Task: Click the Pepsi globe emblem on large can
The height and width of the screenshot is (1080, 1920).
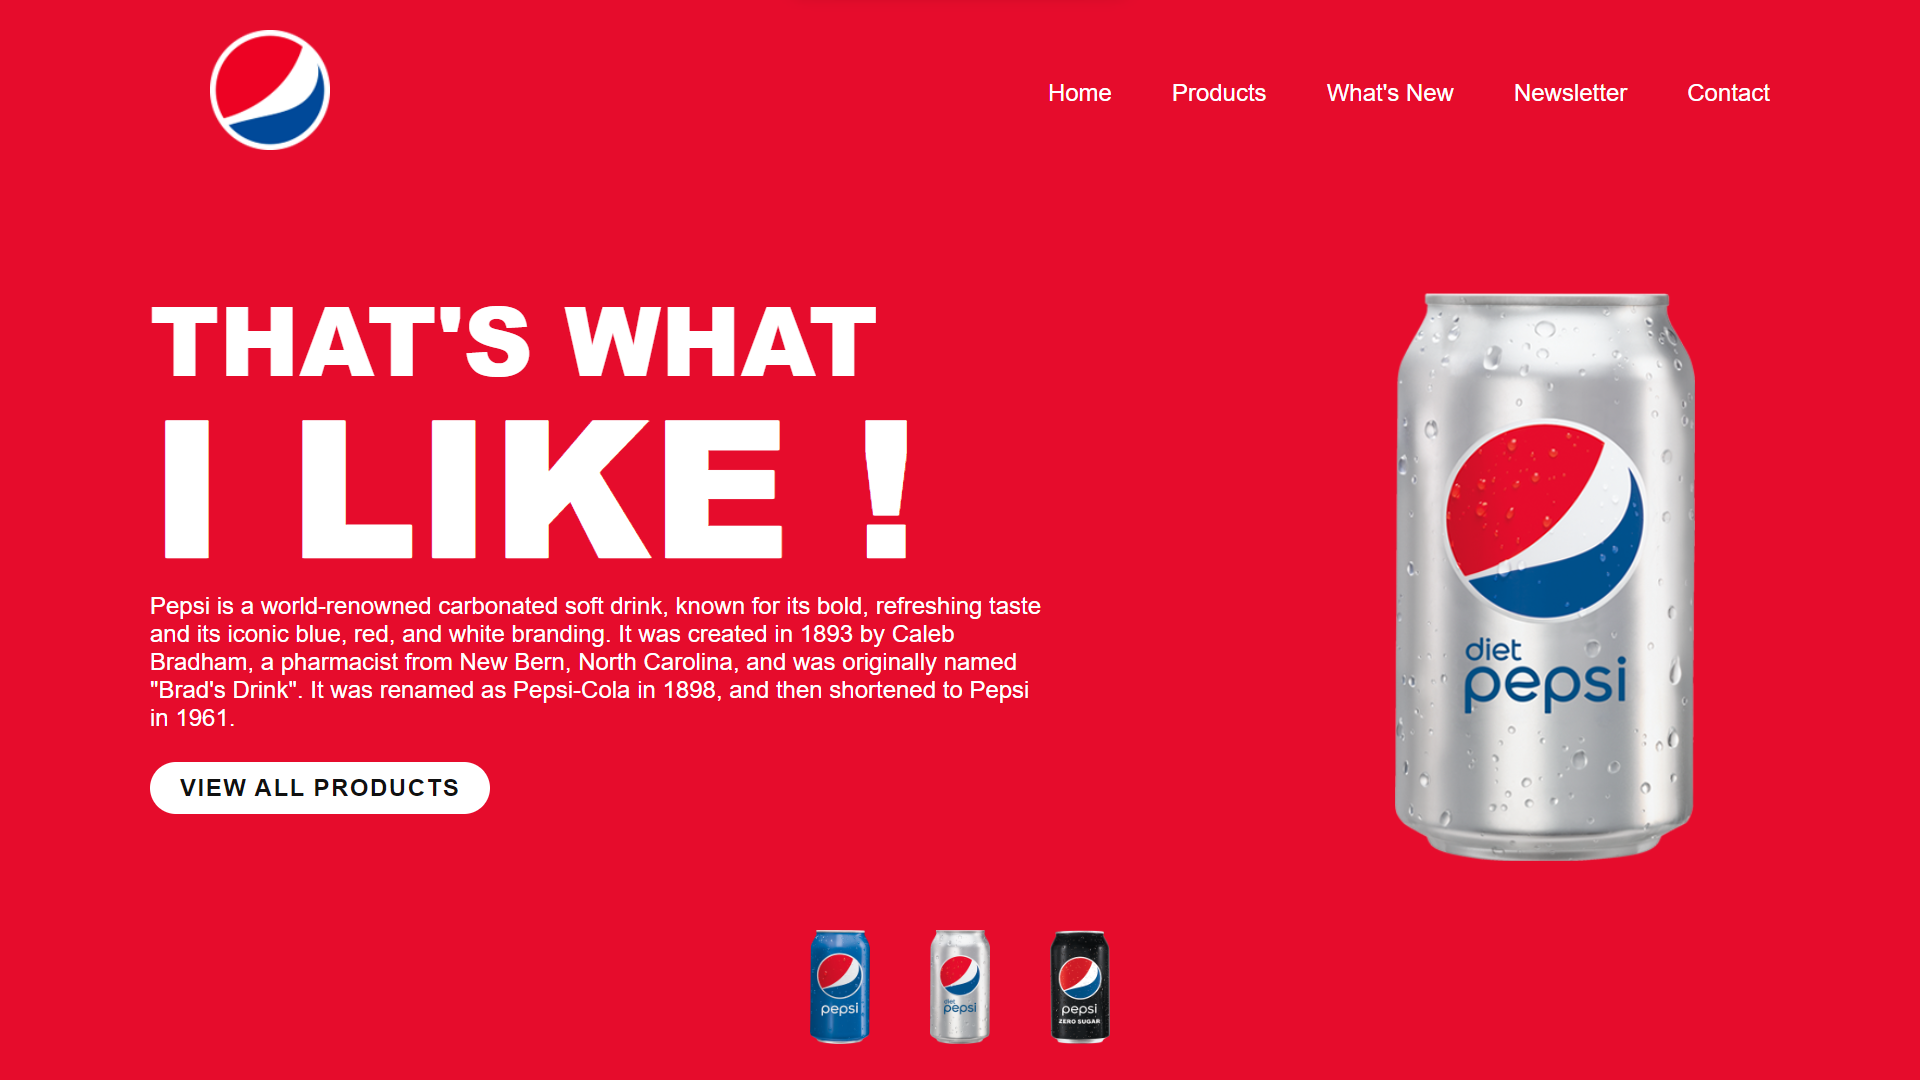Action: pos(1545,520)
